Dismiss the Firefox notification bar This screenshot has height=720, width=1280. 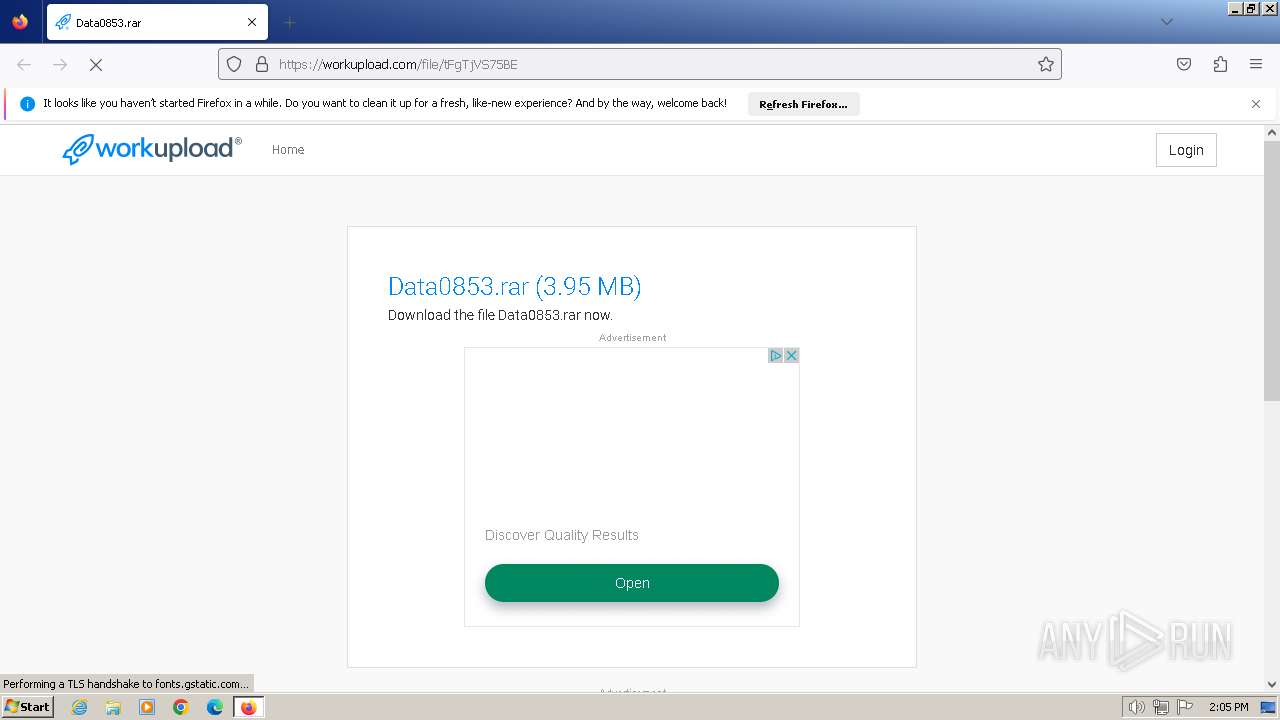(x=1256, y=104)
